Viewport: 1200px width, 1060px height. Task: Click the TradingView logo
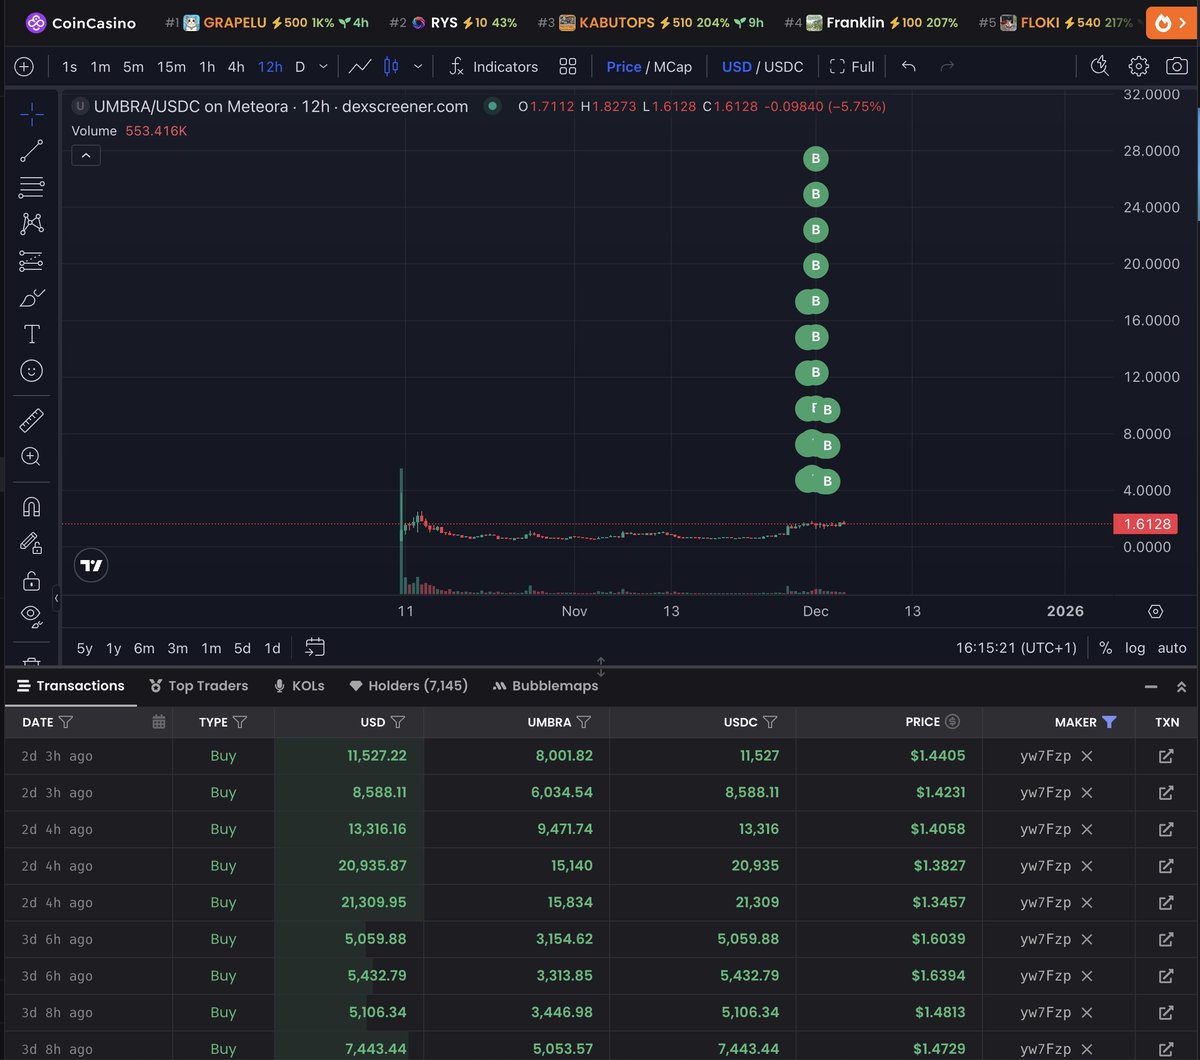pos(91,565)
